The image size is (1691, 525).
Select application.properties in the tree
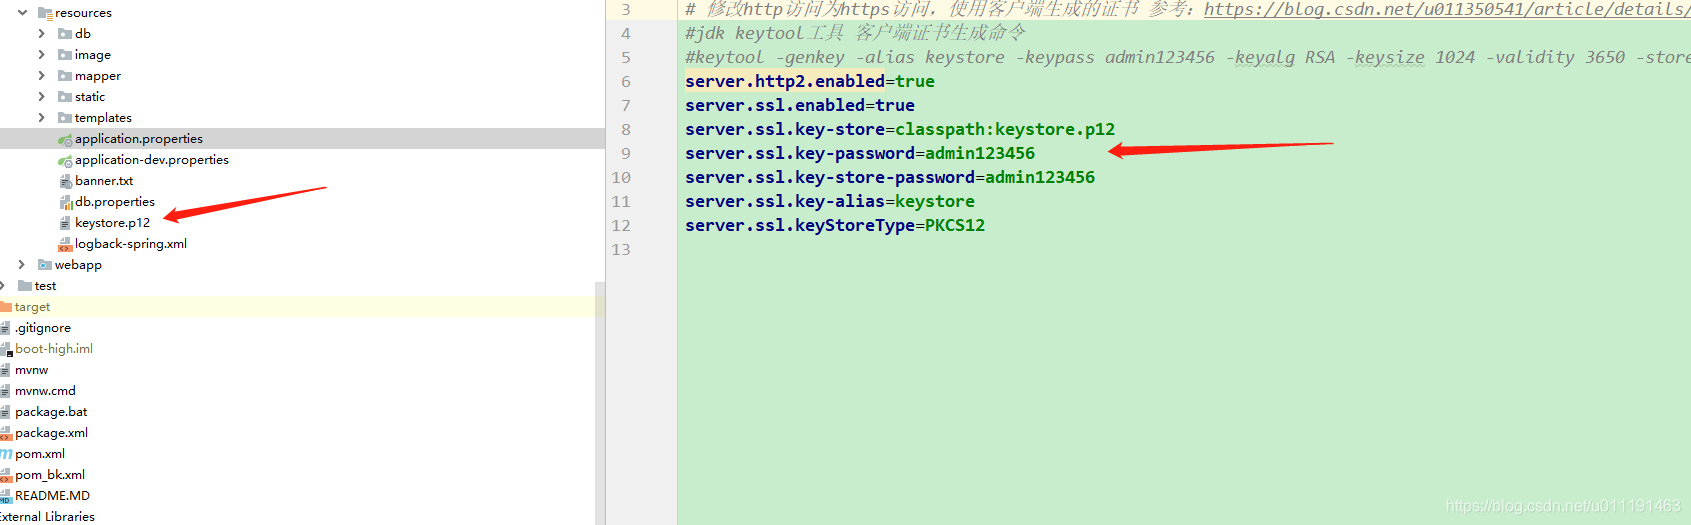pos(139,139)
